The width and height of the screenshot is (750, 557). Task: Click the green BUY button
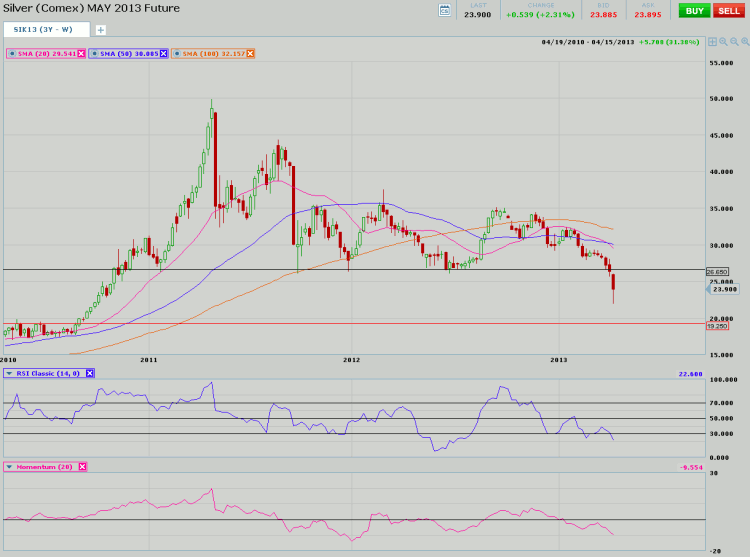(x=694, y=10)
